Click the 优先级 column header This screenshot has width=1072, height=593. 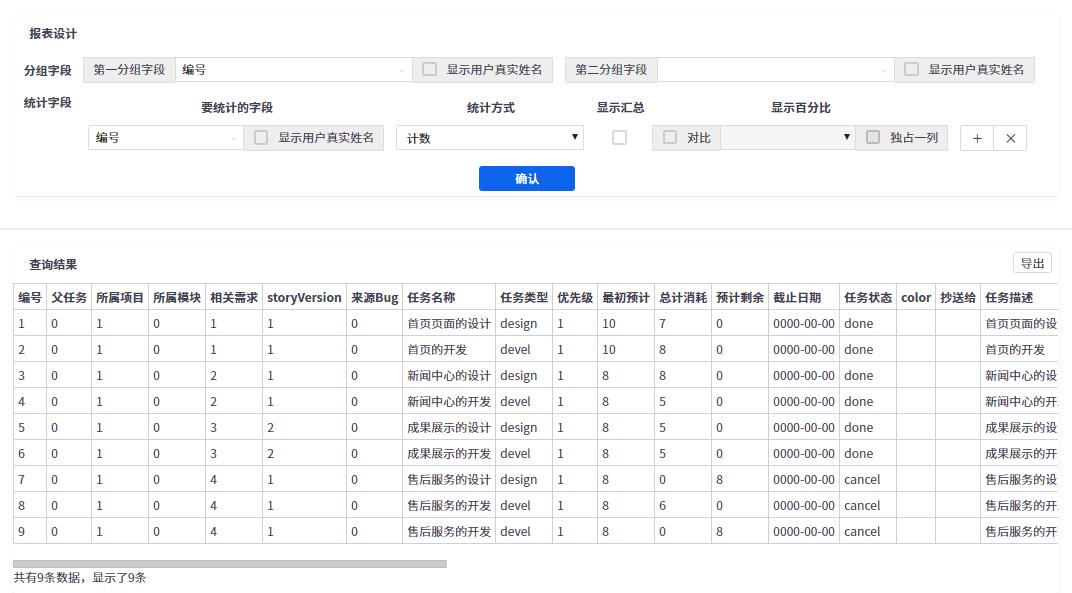pyautogui.click(x=575, y=298)
